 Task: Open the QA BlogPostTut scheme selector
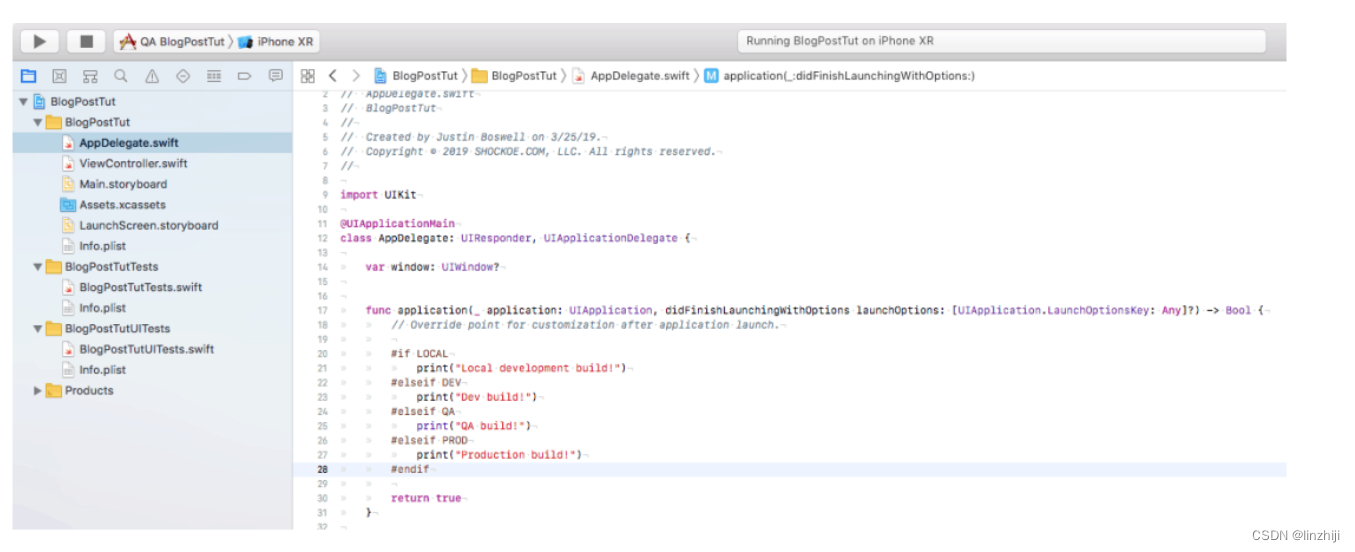175,42
